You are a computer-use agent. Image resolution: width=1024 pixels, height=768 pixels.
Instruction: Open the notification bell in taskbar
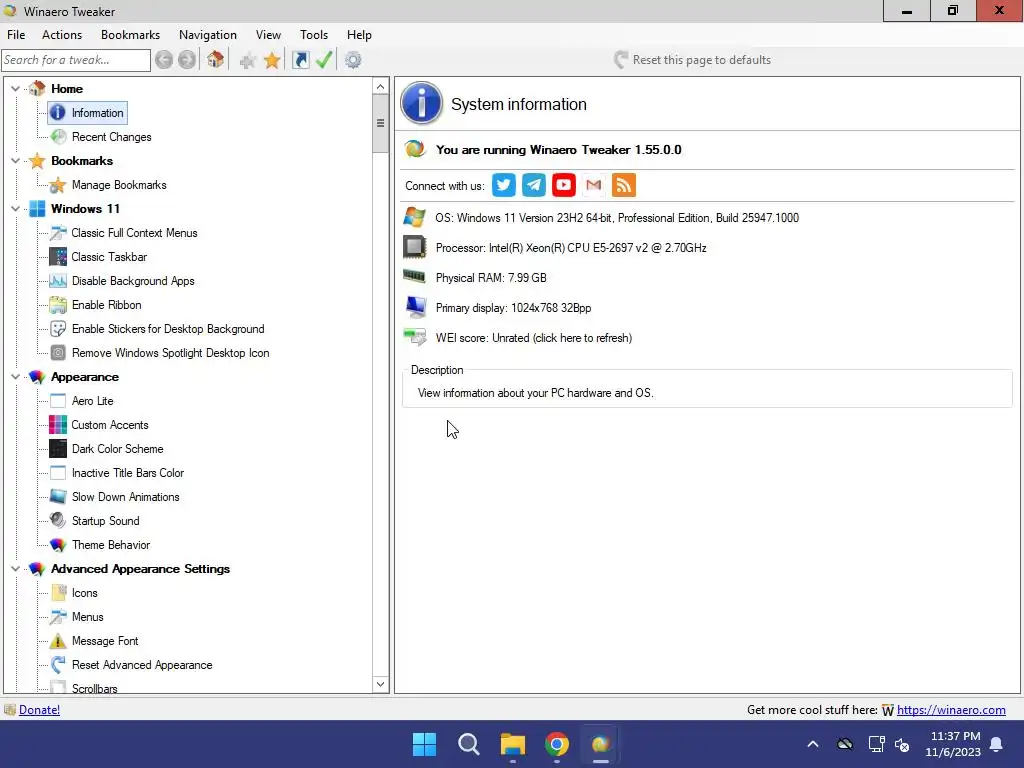pyautogui.click(x=997, y=744)
